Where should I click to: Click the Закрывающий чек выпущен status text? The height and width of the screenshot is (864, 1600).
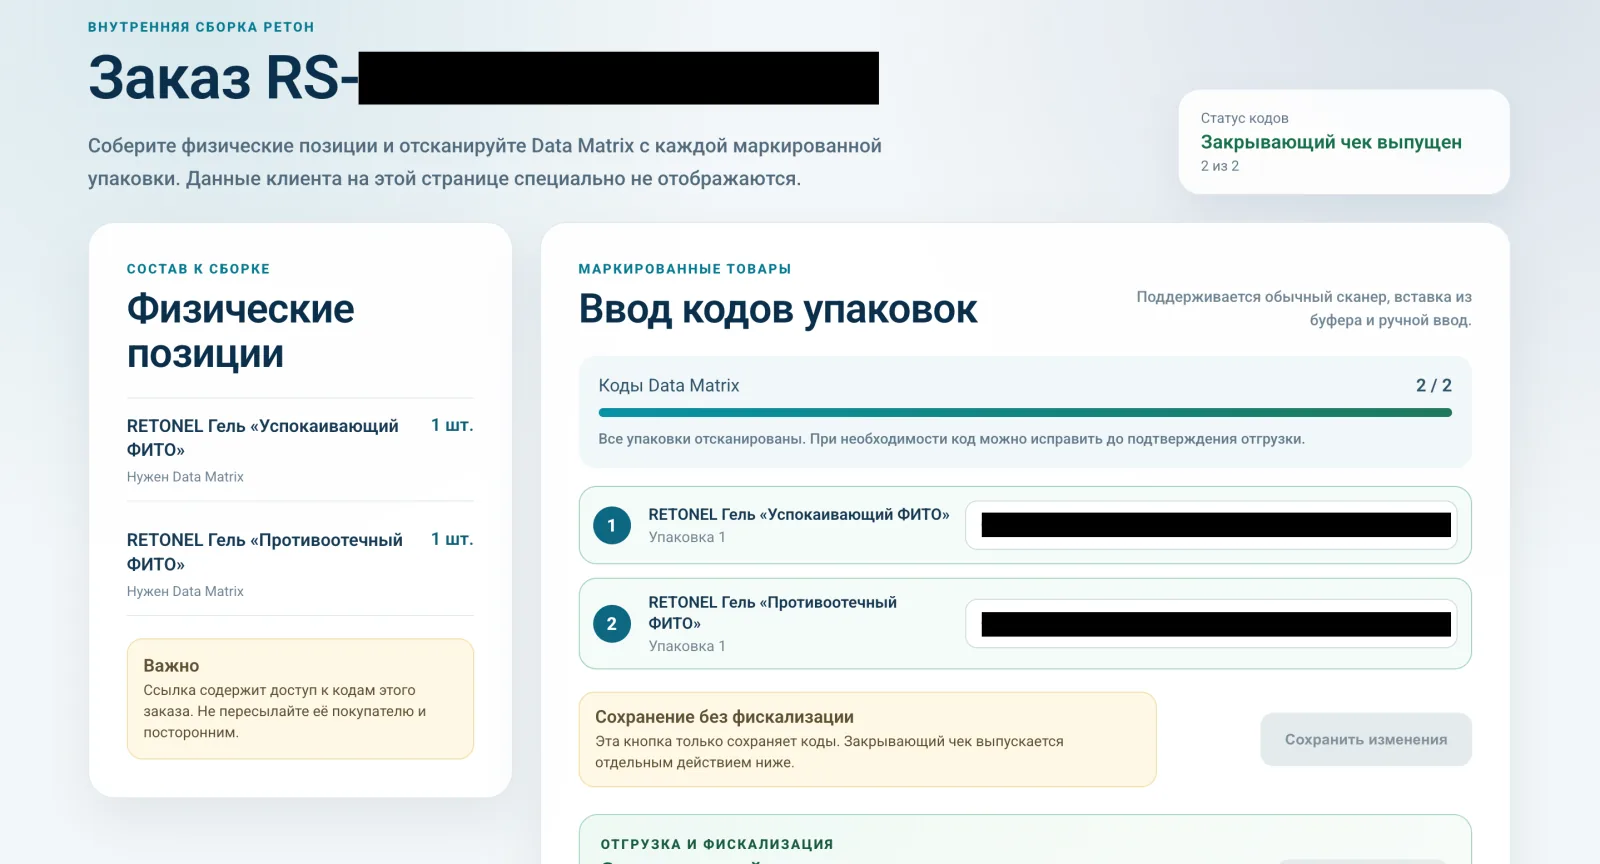(x=1331, y=142)
